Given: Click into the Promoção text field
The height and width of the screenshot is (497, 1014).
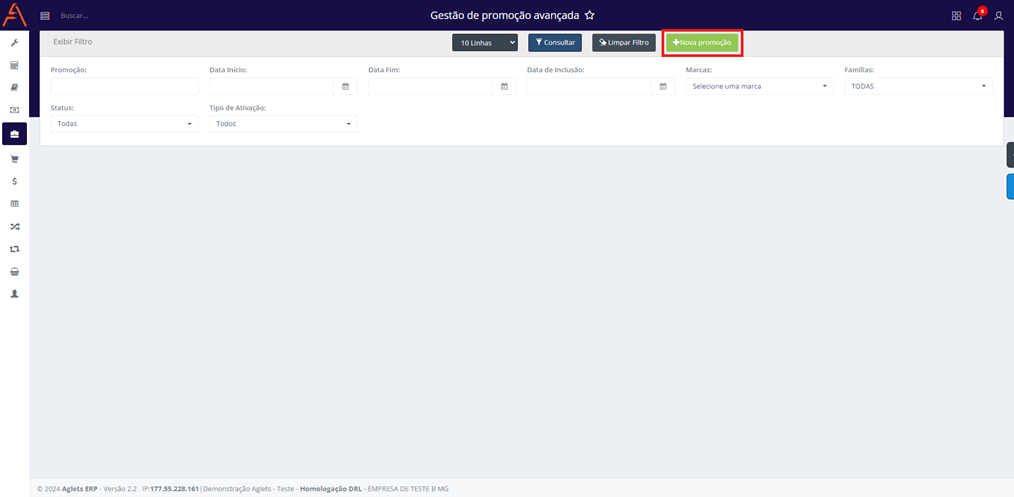Looking at the screenshot, I should coord(124,87).
